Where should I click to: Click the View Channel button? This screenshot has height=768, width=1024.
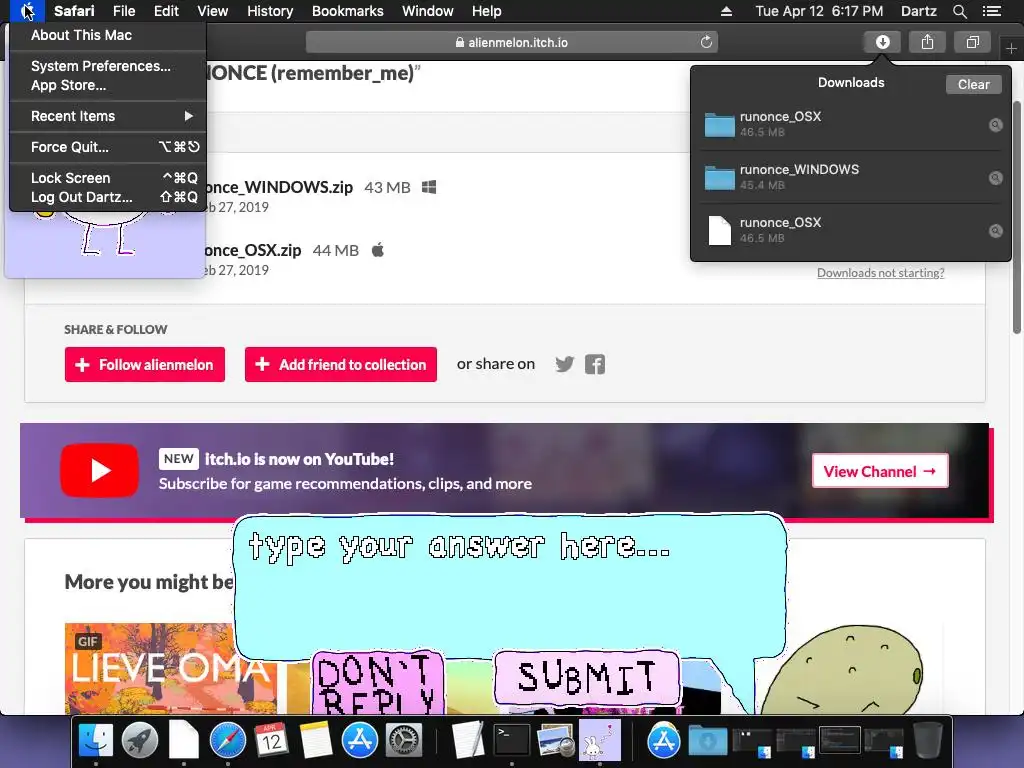click(880, 471)
